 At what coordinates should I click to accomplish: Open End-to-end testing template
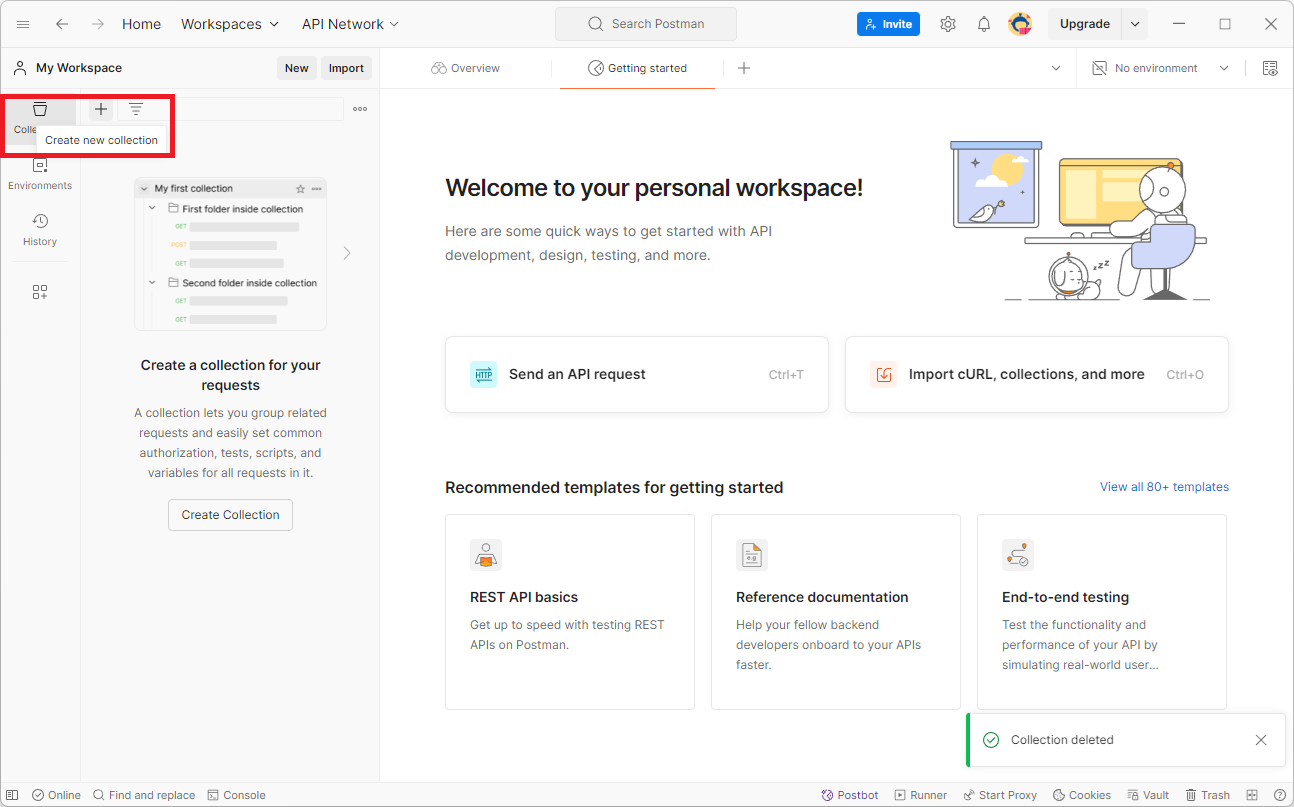coord(1102,612)
